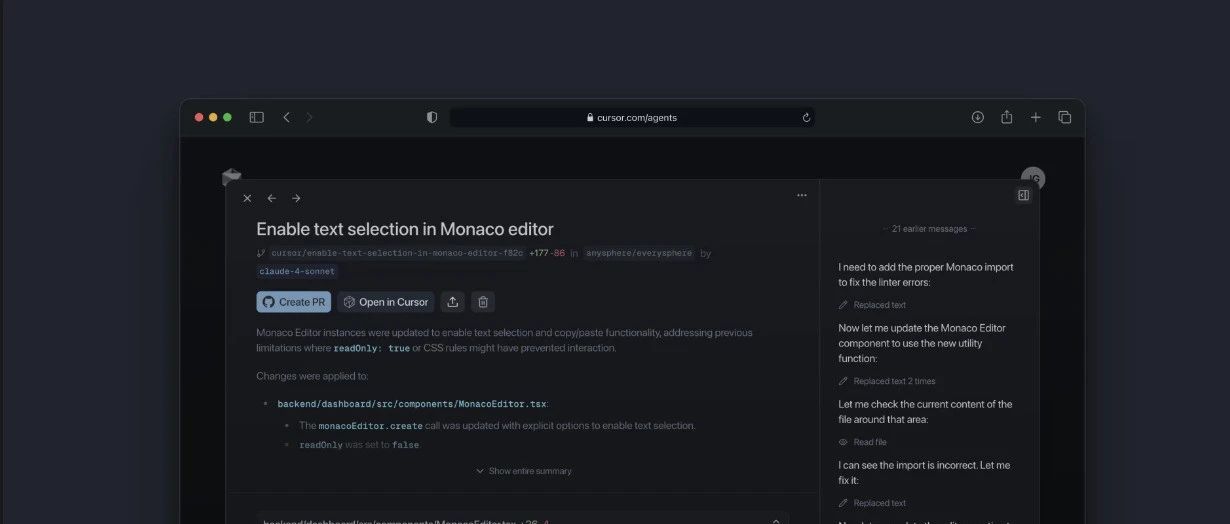This screenshot has width=1230, height=524.
Task: Click the Cursor cube logo
Action: click(x=231, y=177)
